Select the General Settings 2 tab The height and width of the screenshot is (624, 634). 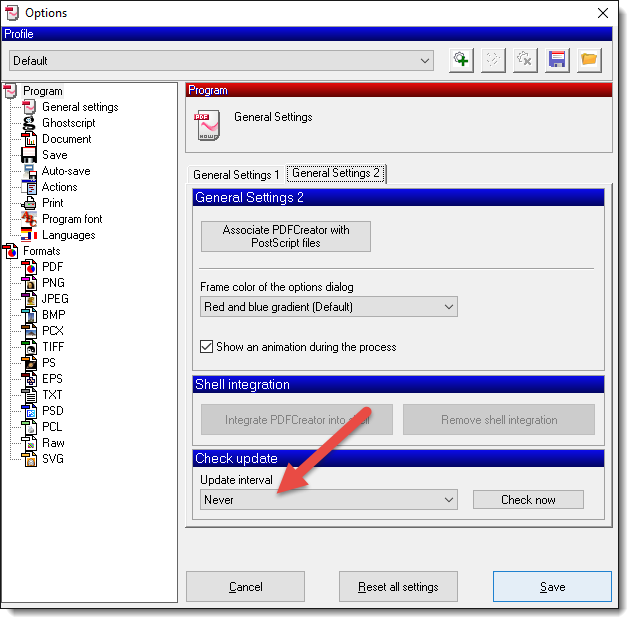tap(336, 173)
